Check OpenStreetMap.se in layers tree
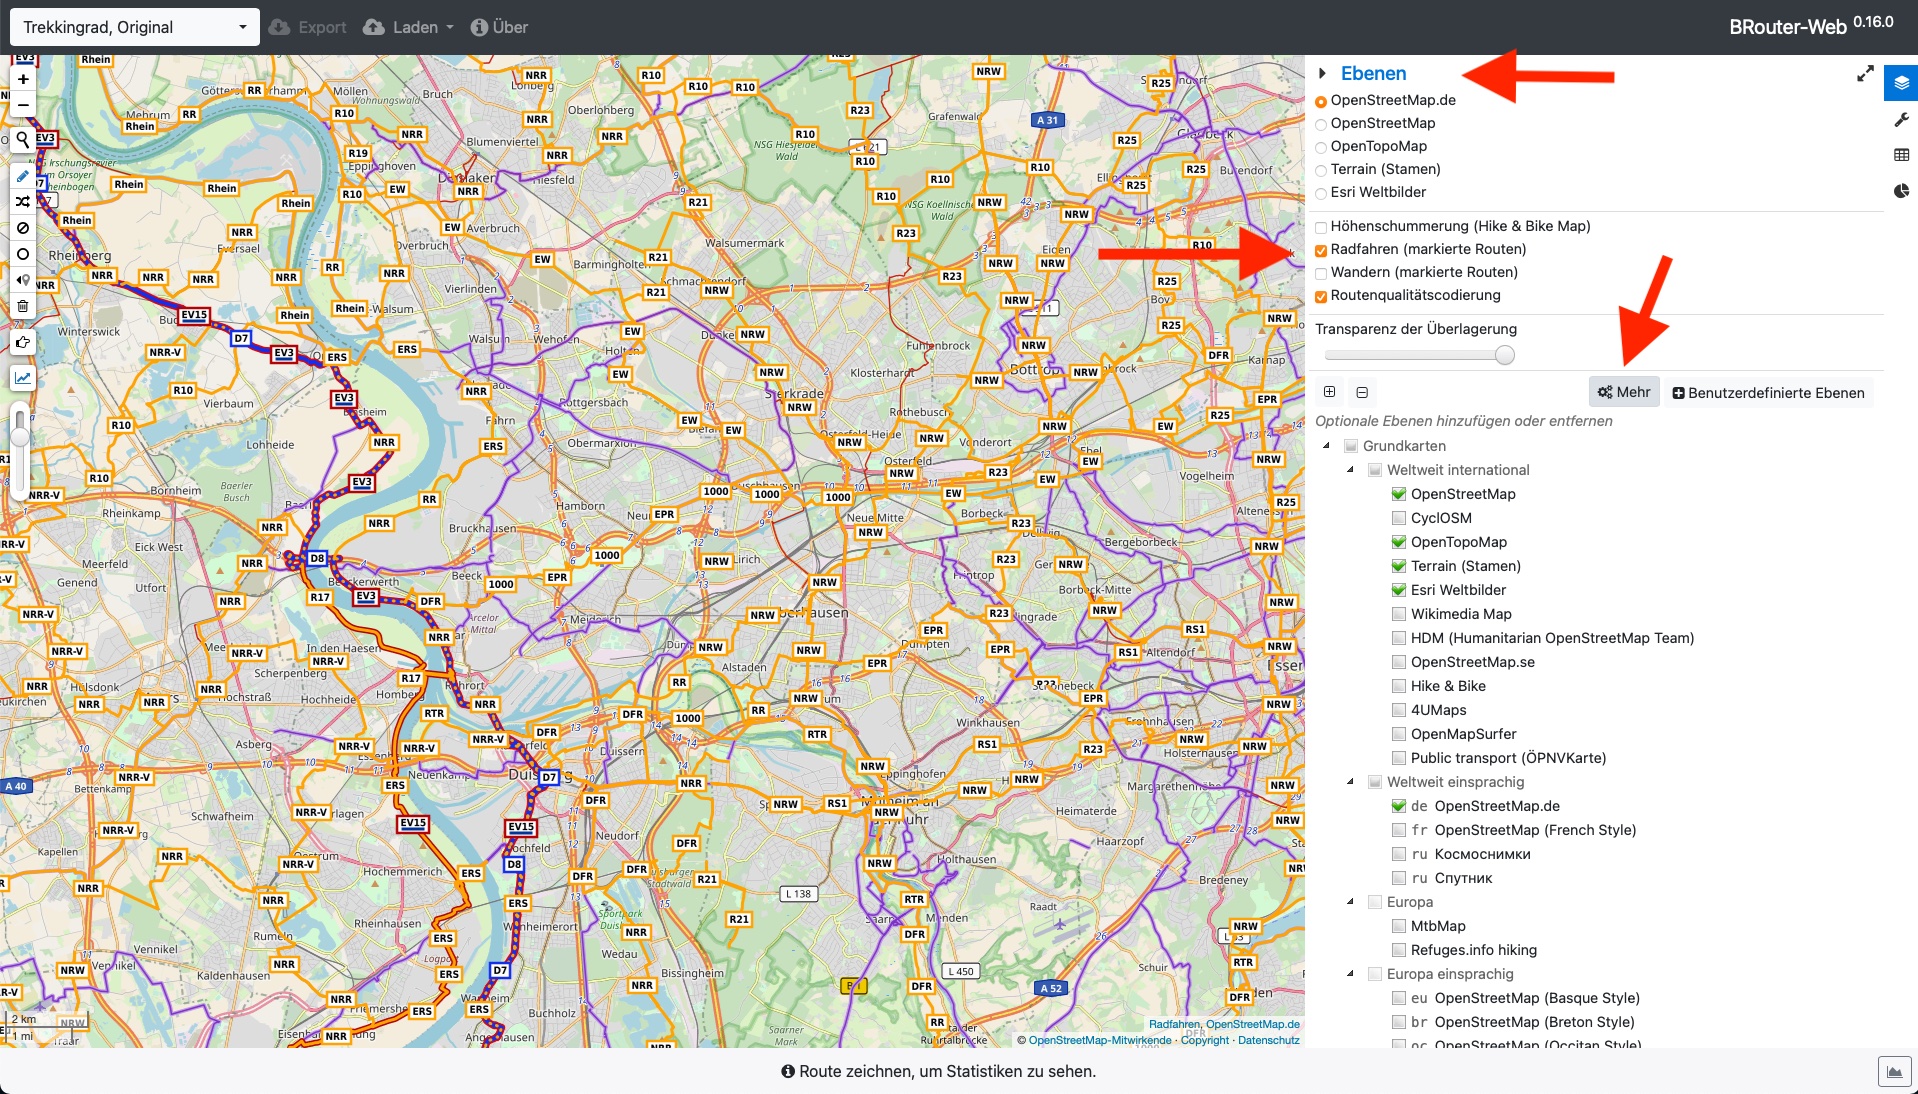The height and width of the screenshot is (1094, 1918). pos(1399,662)
